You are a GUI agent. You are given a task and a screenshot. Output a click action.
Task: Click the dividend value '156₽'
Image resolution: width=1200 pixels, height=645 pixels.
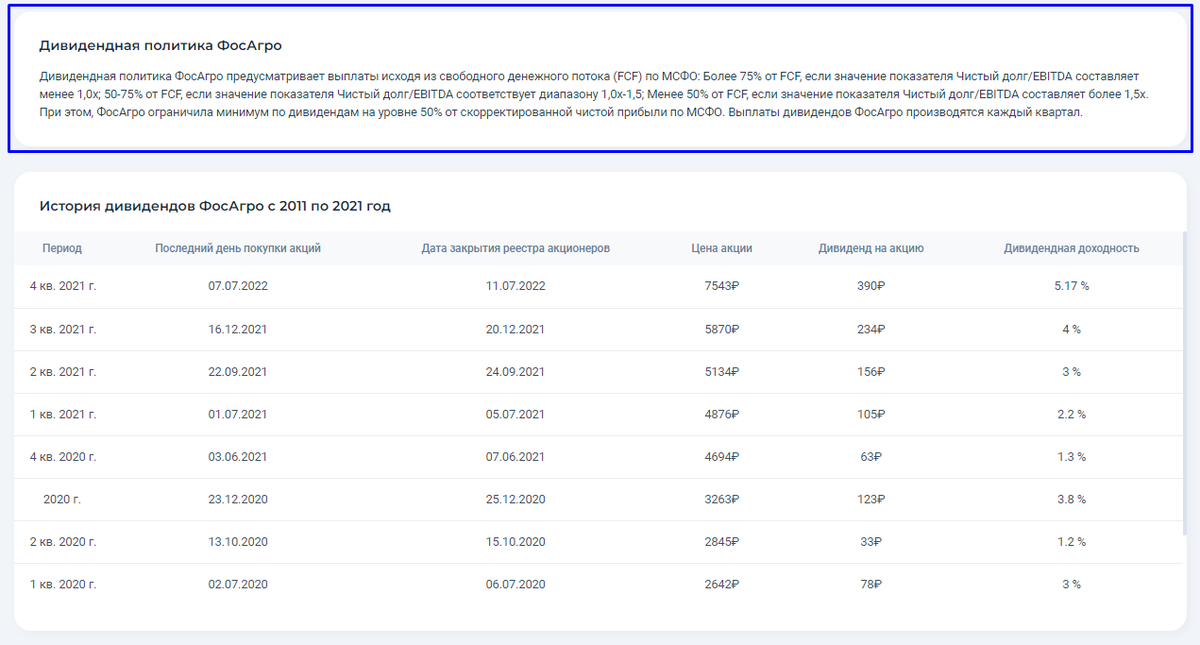tap(871, 372)
